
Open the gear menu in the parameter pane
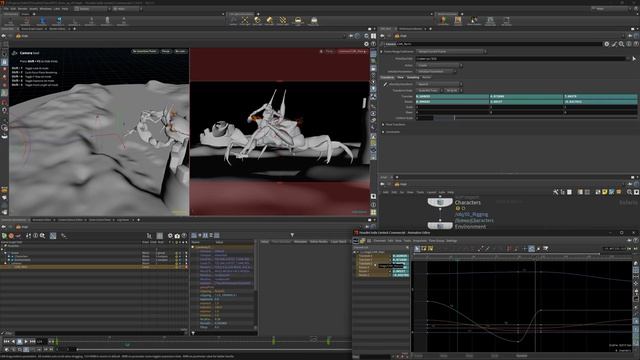(607, 44)
